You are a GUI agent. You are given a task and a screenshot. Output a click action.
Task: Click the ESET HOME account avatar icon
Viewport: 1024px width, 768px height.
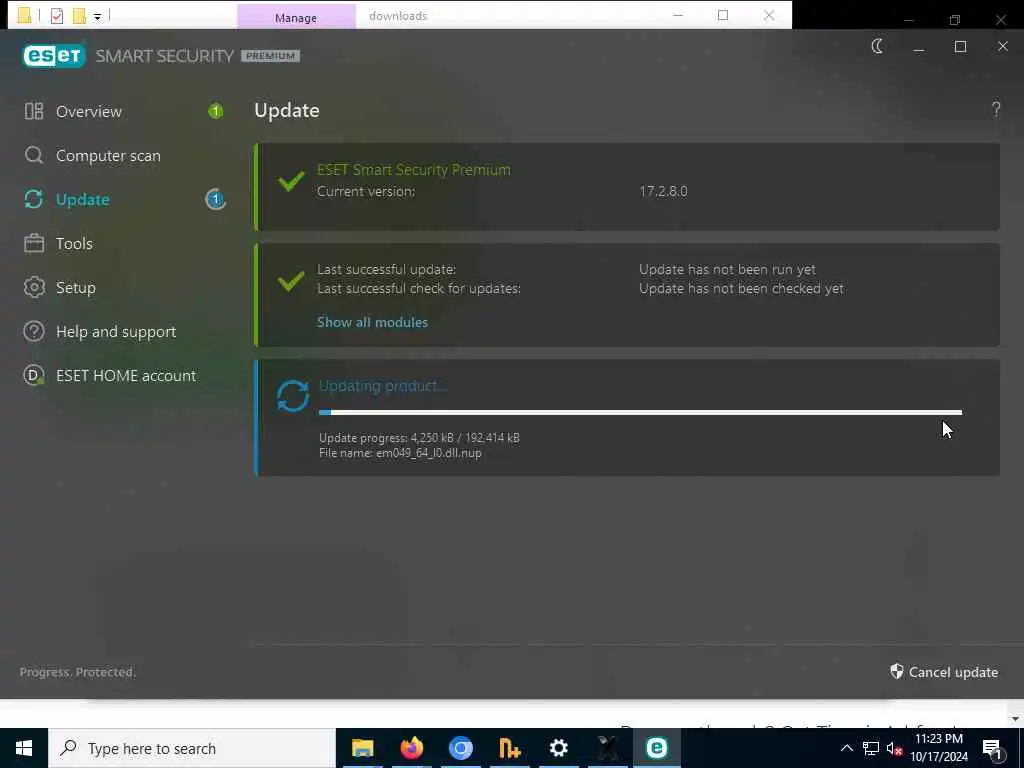(x=34, y=376)
